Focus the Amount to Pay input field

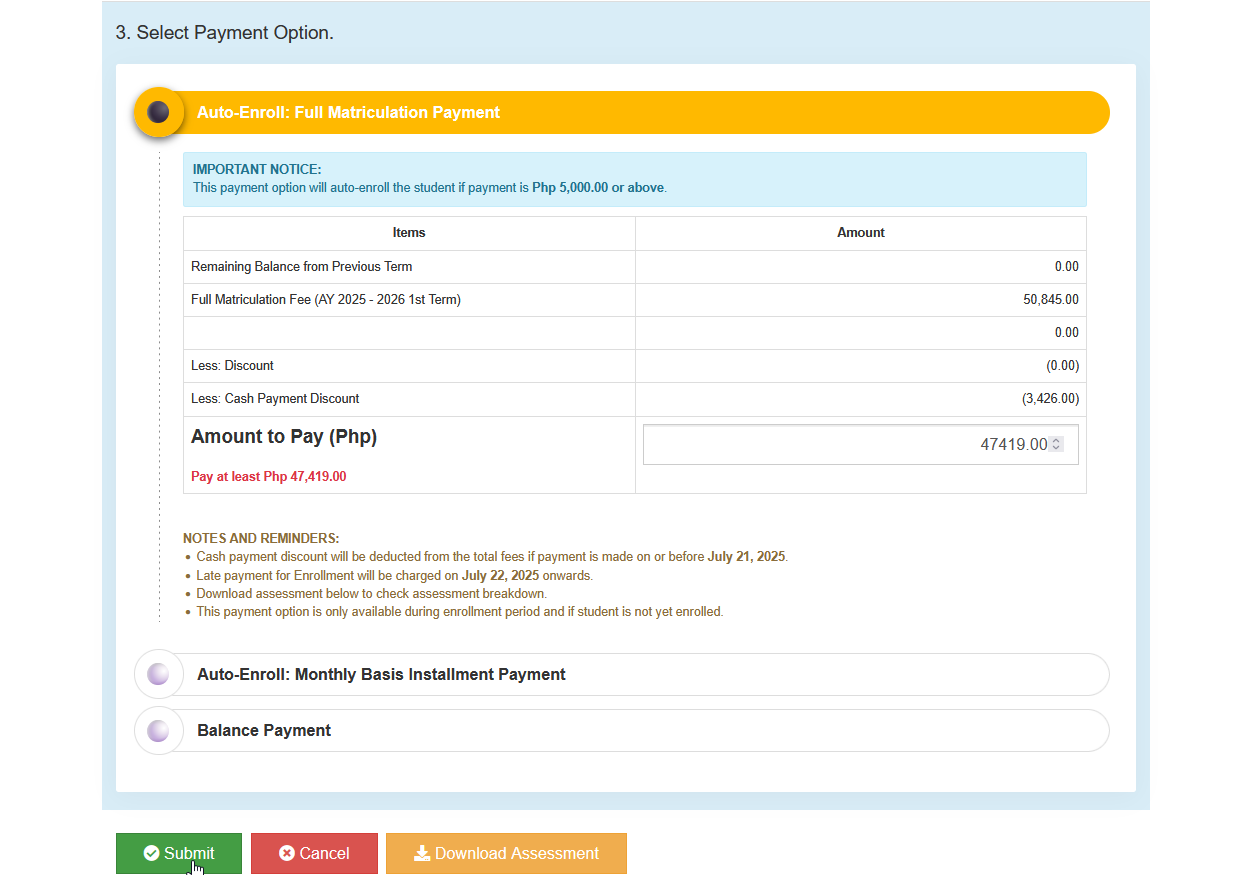(x=861, y=444)
